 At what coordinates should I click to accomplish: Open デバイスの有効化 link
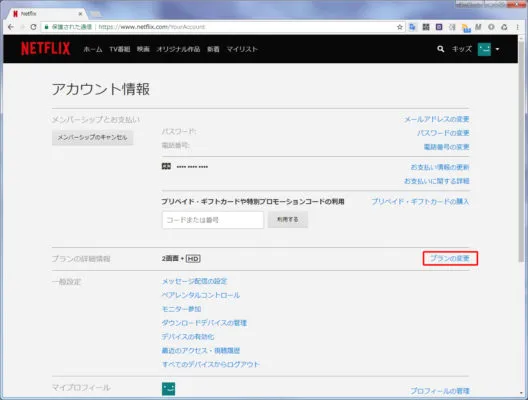click(x=188, y=337)
